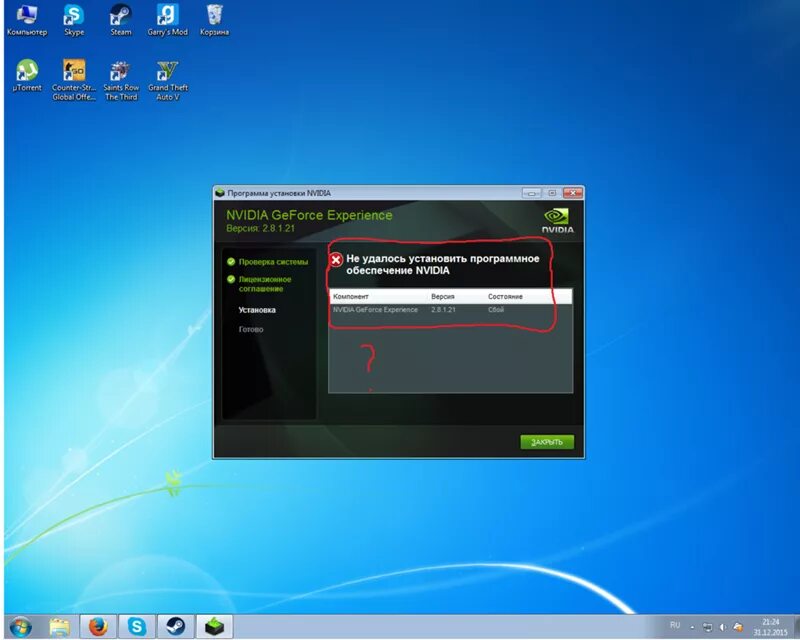Select Saints Row The Third shortcut
Screen dimensions: 800x640
[x=121, y=80]
